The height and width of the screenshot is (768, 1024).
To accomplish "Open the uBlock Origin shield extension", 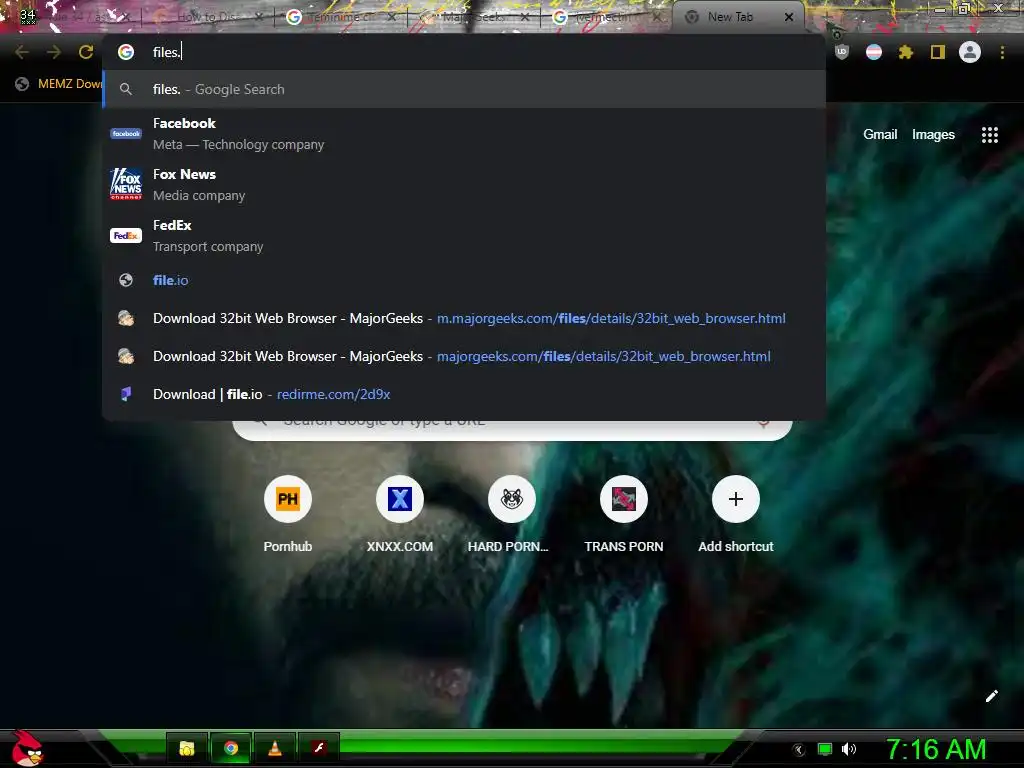I will pos(842,52).
